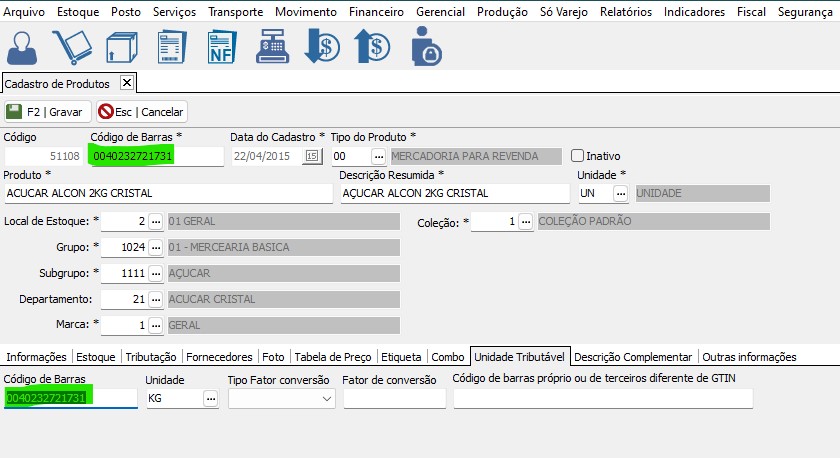
Task: Open the product box toolbar icon
Action: point(121,47)
